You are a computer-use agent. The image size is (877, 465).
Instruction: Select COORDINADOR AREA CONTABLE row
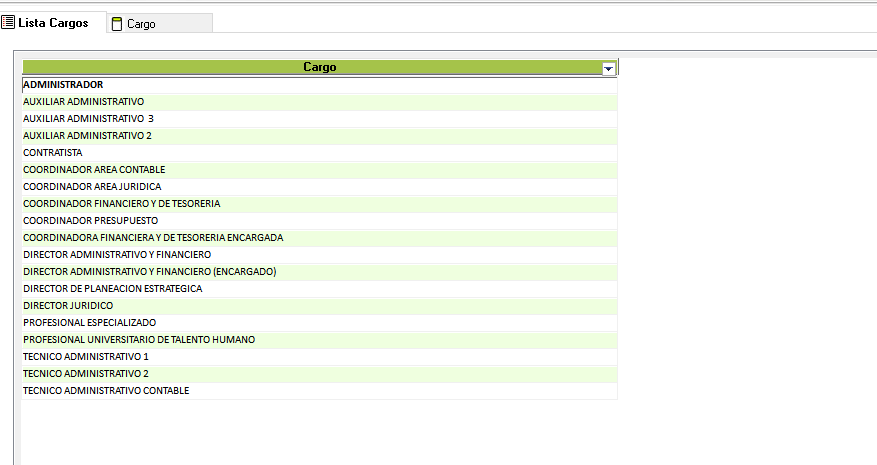tap(94, 170)
